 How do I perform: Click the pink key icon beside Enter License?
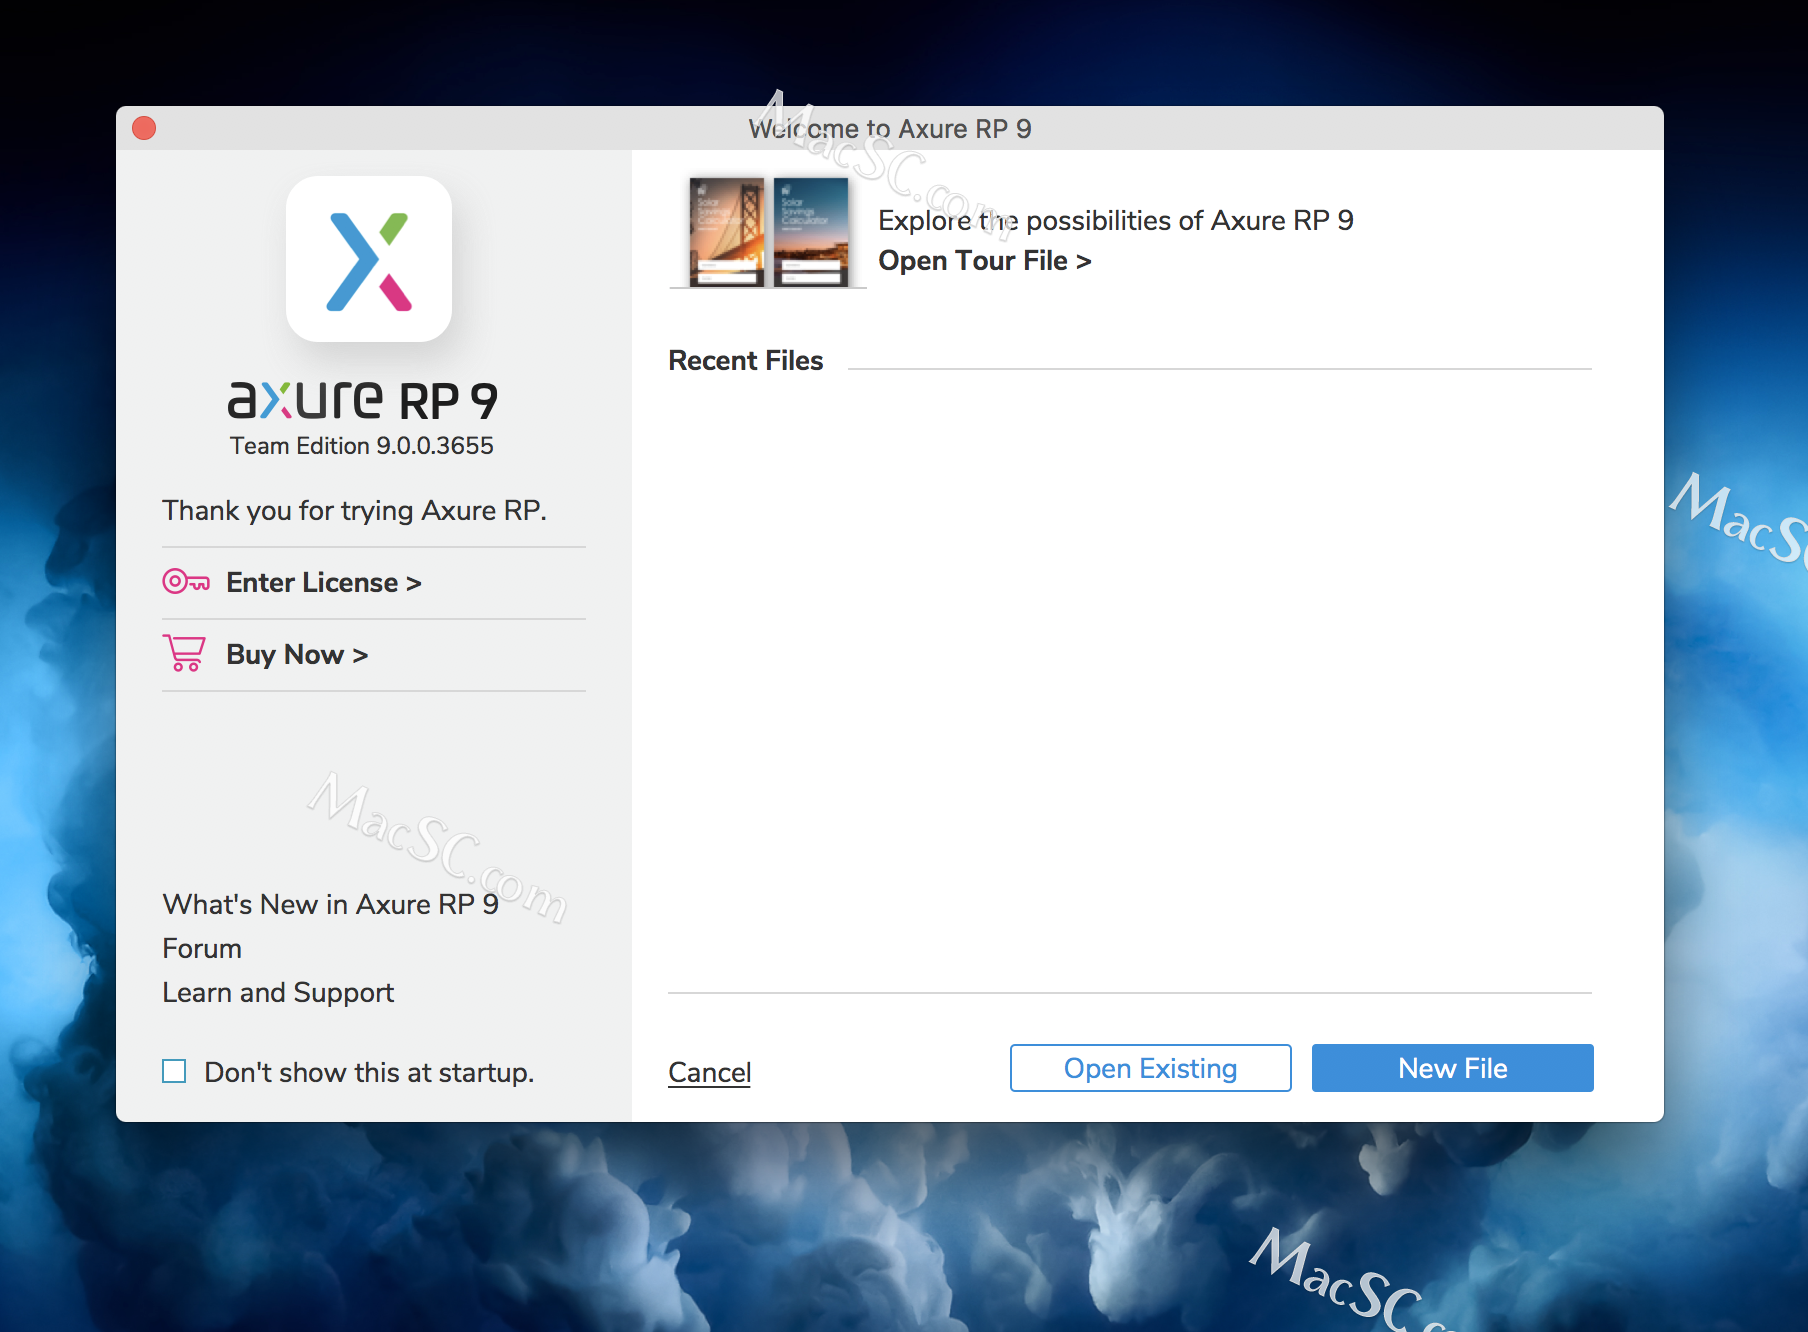click(x=186, y=582)
